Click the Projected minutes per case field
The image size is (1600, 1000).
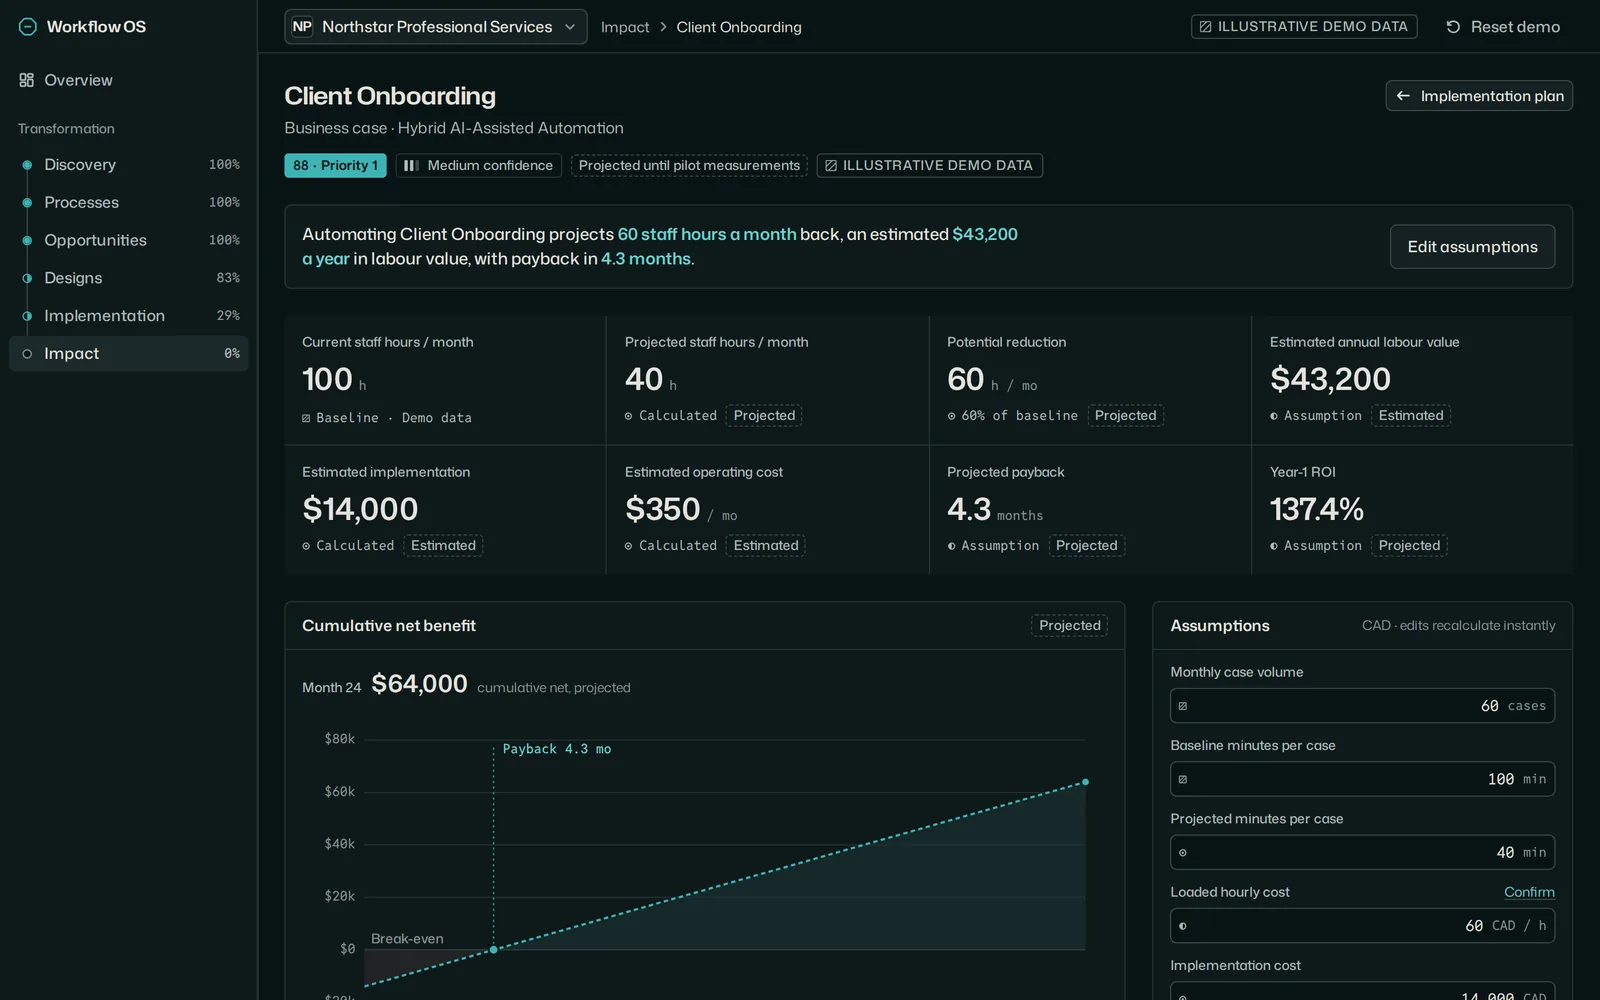tap(1362, 853)
